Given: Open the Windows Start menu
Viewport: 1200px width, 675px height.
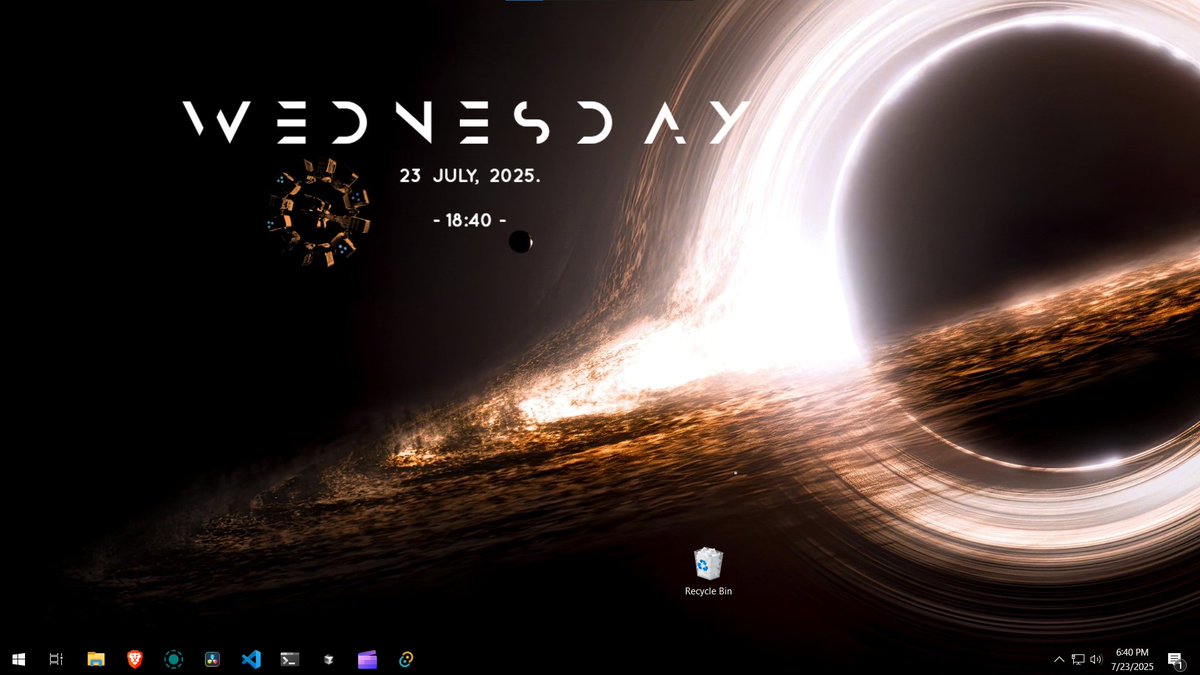Looking at the screenshot, I should point(18,659).
